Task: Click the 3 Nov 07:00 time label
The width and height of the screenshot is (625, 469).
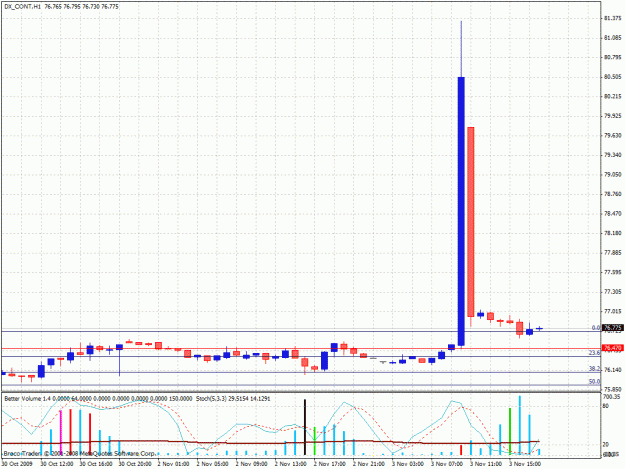Action: tap(447, 464)
